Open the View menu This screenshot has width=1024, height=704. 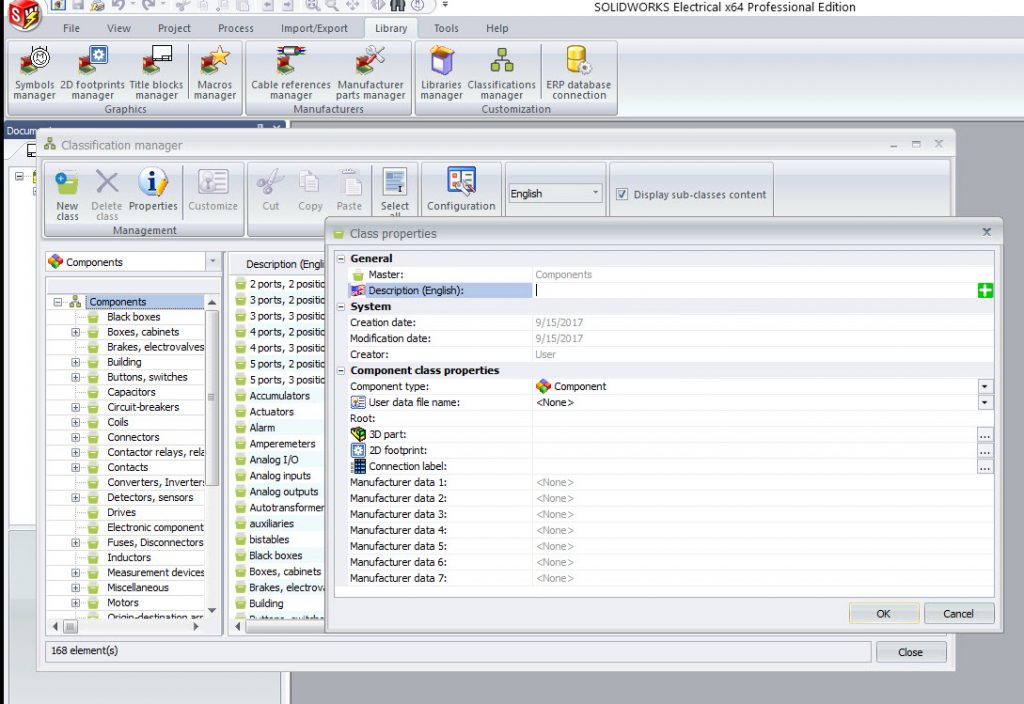(x=119, y=29)
